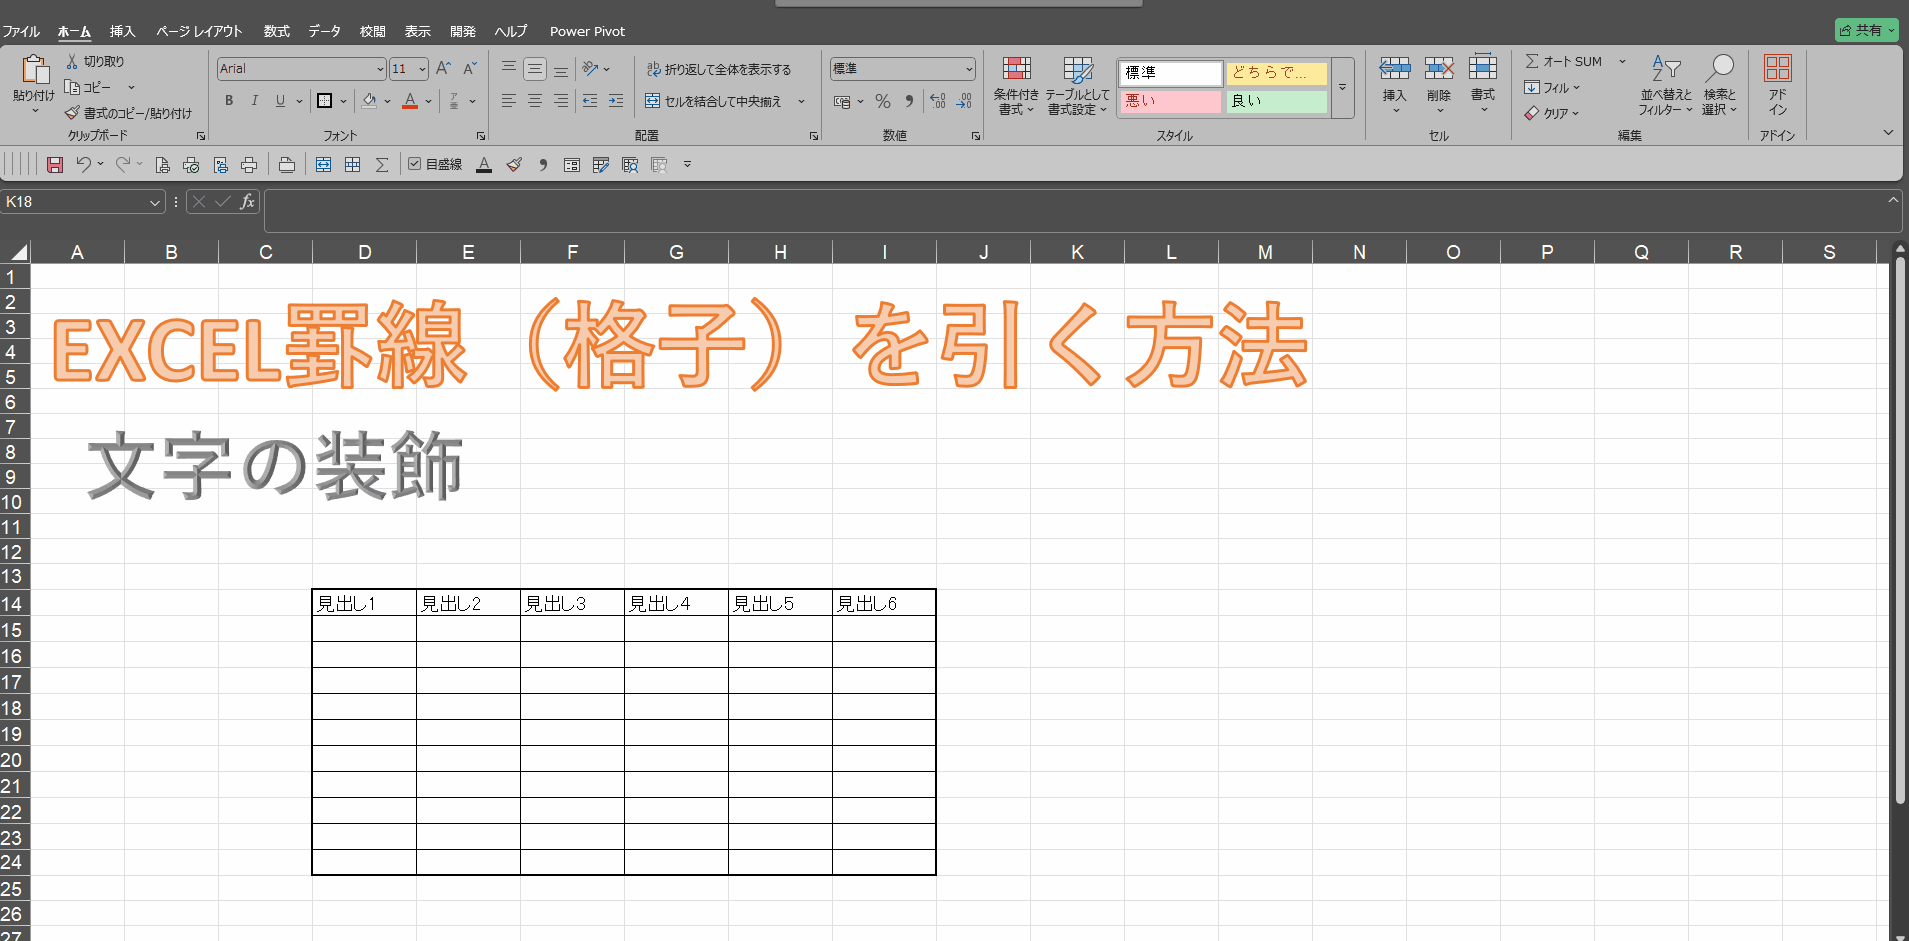Click the save icon in quick access toolbar
Viewport: 1909px width, 941px height.
[55, 165]
